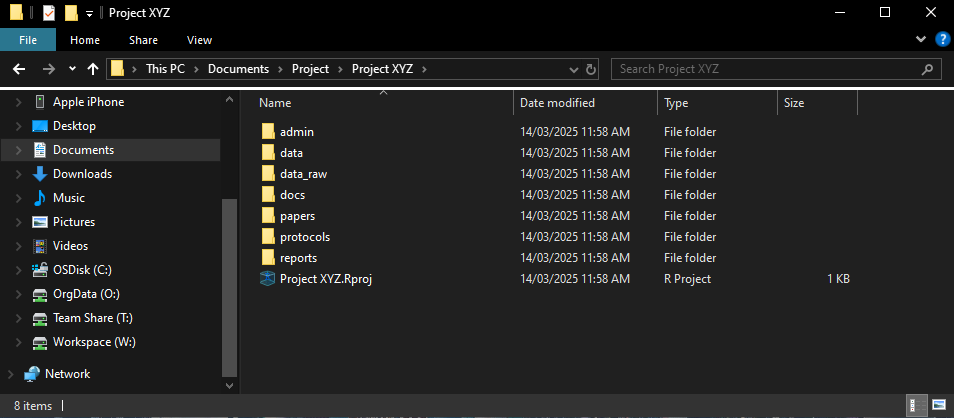Refresh the Project XYZ folder view

(590, 69)
